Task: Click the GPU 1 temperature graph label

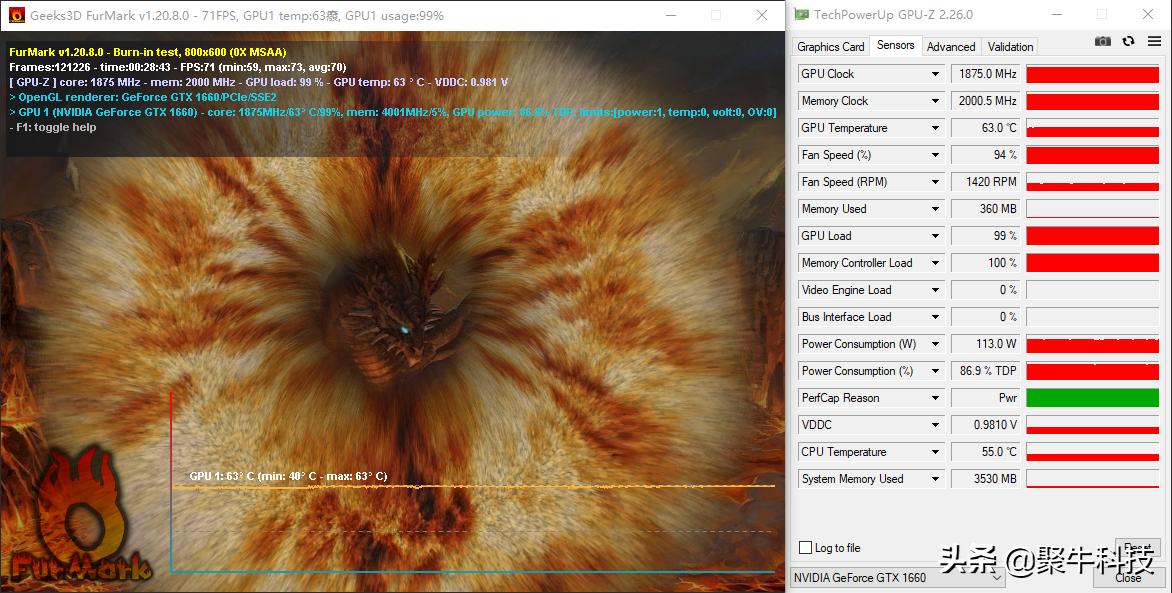Action: (288, 476)
